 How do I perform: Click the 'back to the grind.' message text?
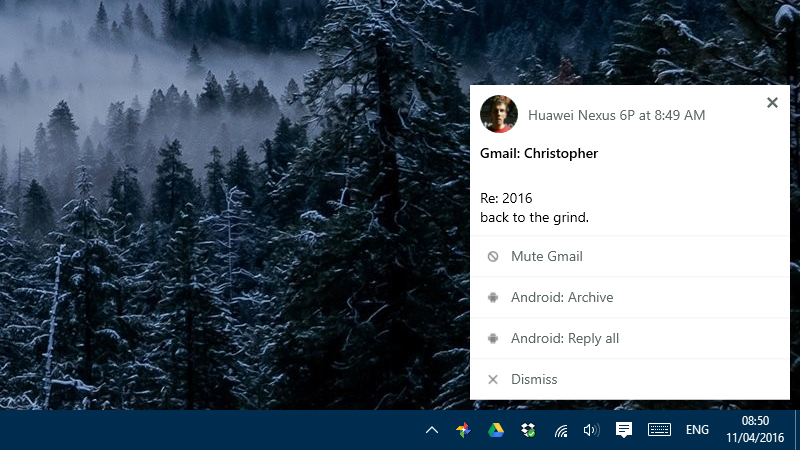pyautogui.click(x=534, y=217)
